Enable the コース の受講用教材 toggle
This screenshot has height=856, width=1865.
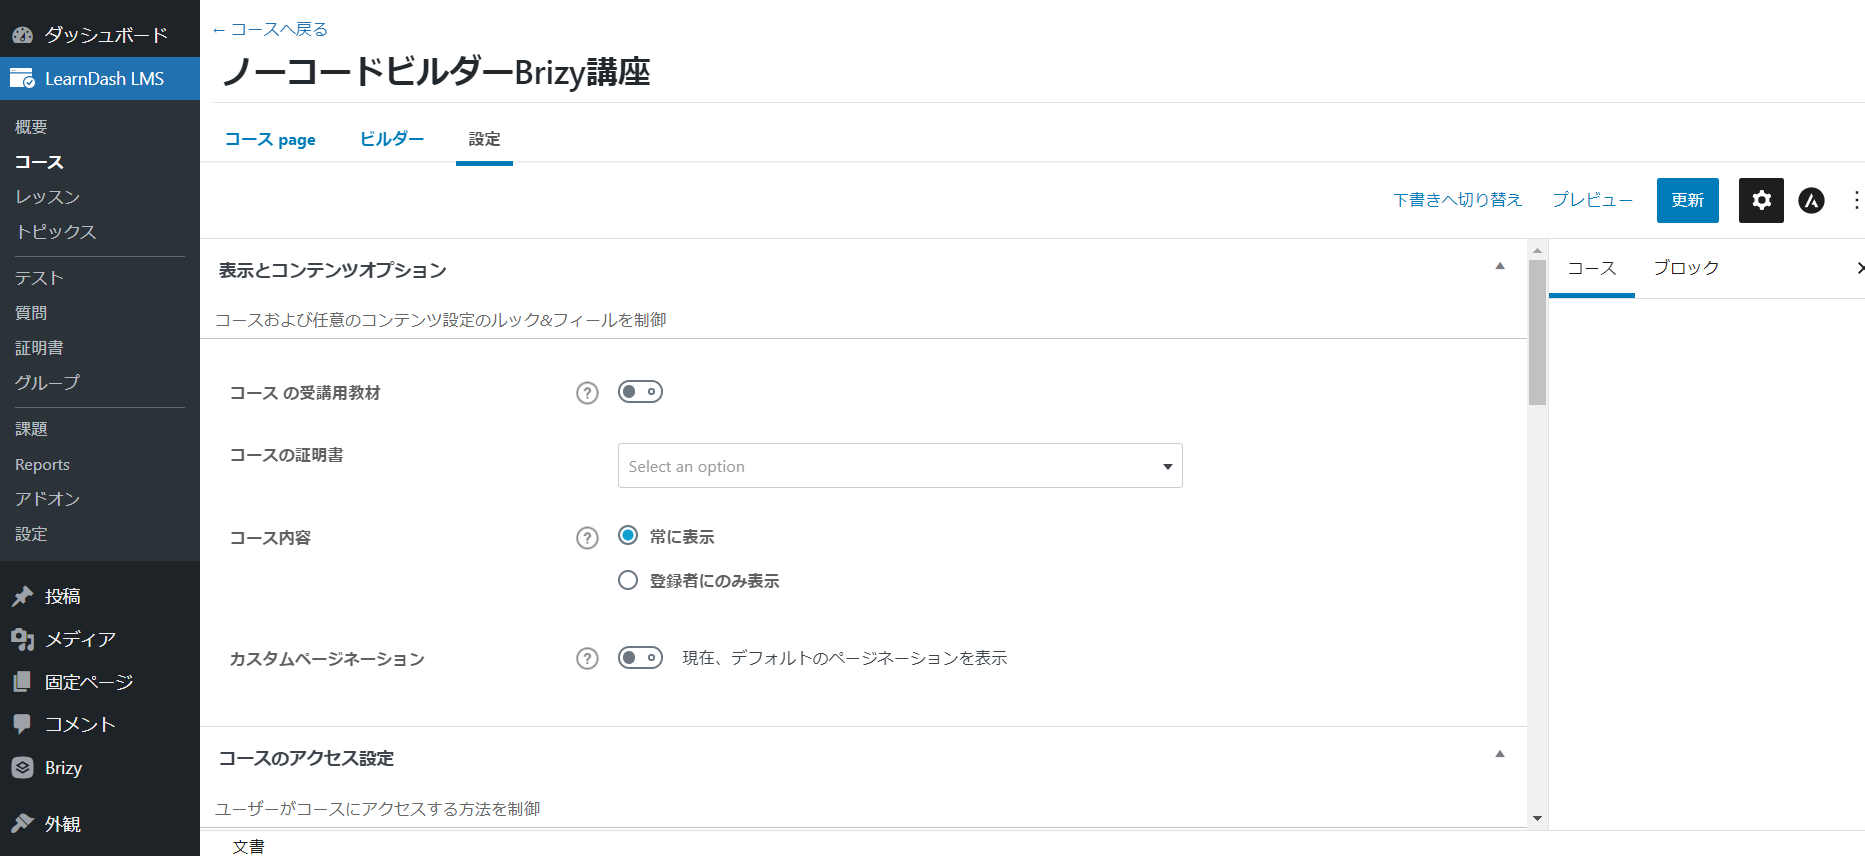[x=640, y=392]
